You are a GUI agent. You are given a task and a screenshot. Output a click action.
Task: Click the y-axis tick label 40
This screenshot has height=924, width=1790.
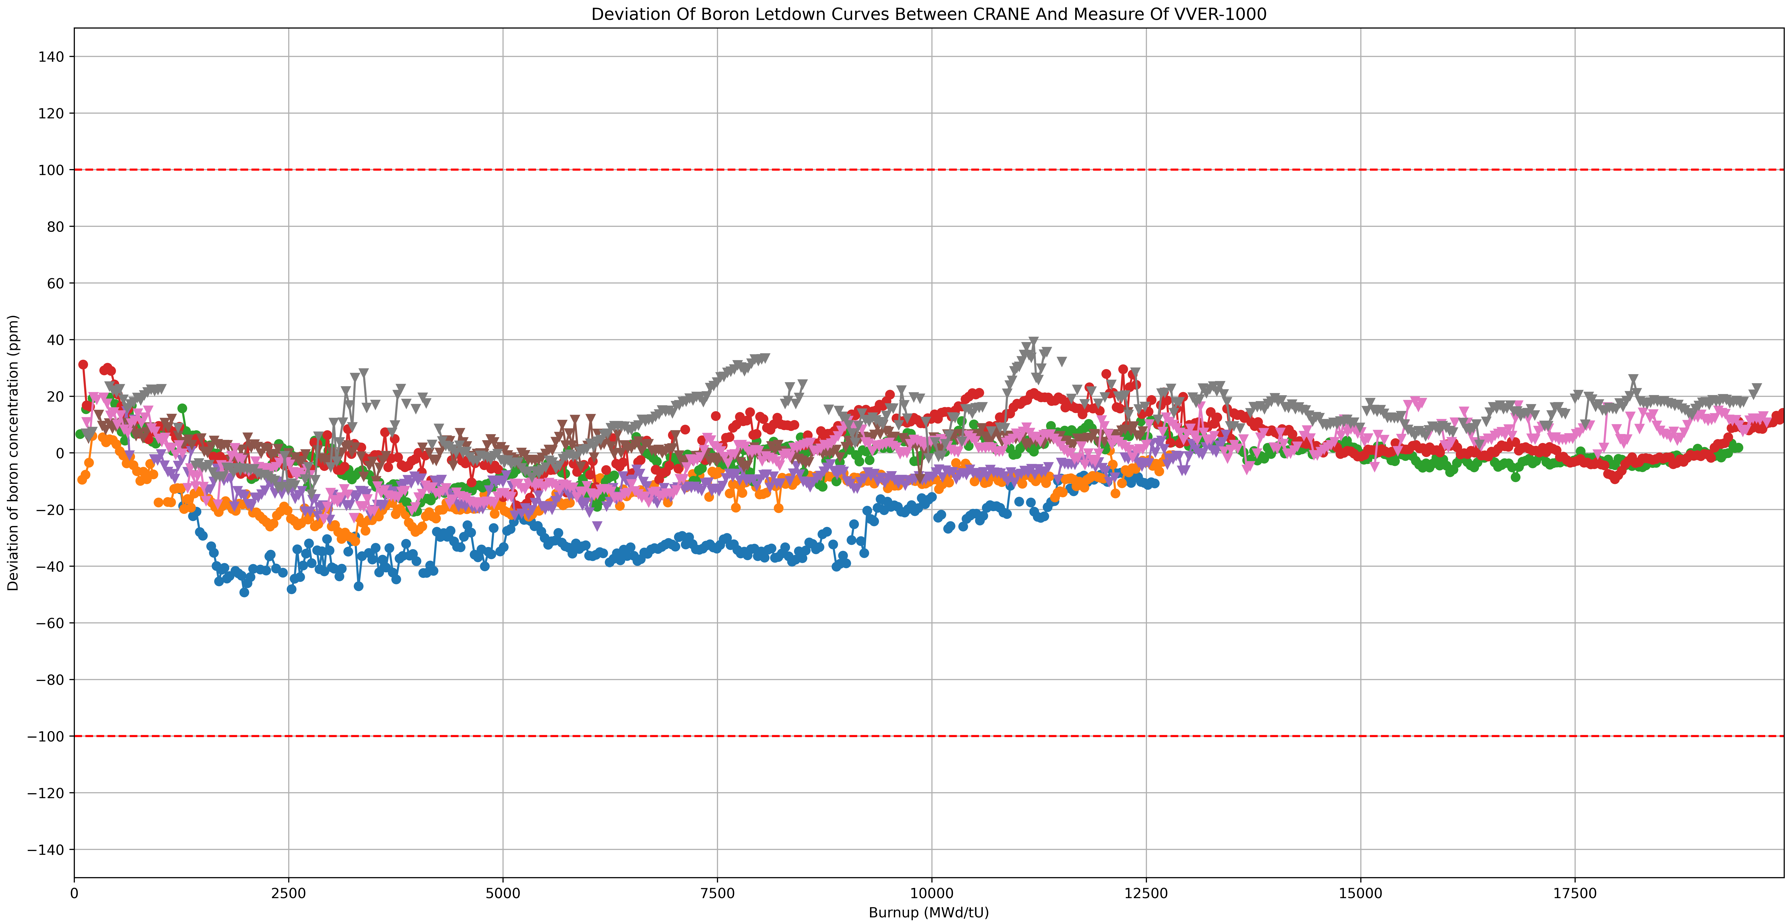56,340
